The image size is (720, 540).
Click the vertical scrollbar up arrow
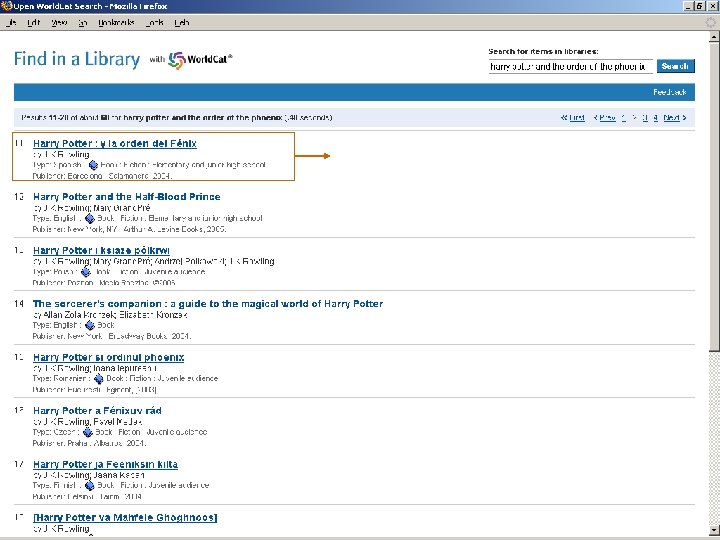coord(714,37)
